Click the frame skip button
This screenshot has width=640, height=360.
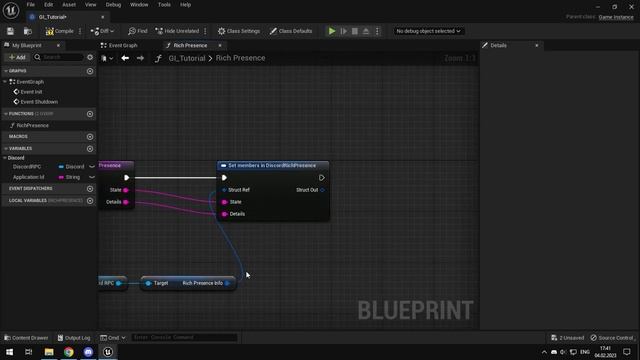coord(344,31)
